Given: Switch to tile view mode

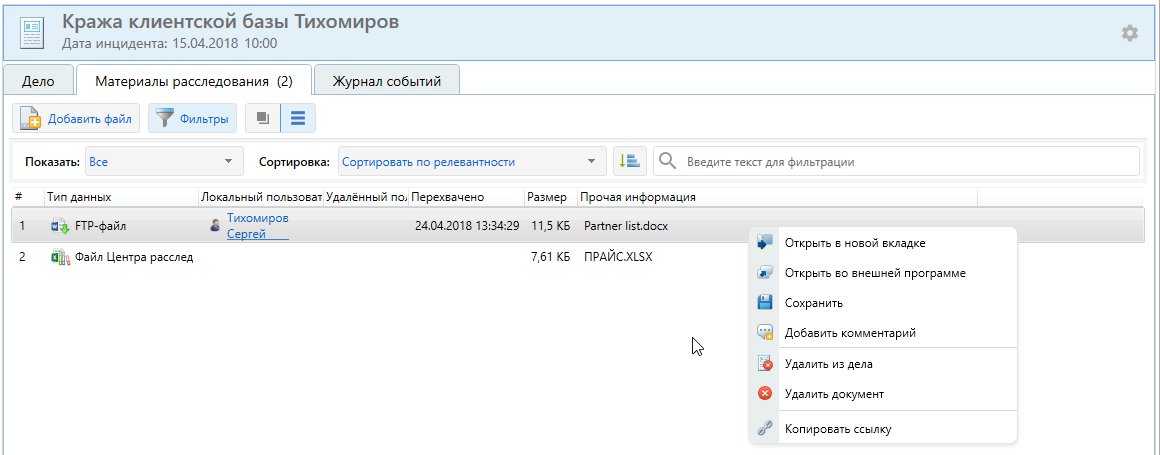Looking at the screenshot, I should [x=263, y=118].
